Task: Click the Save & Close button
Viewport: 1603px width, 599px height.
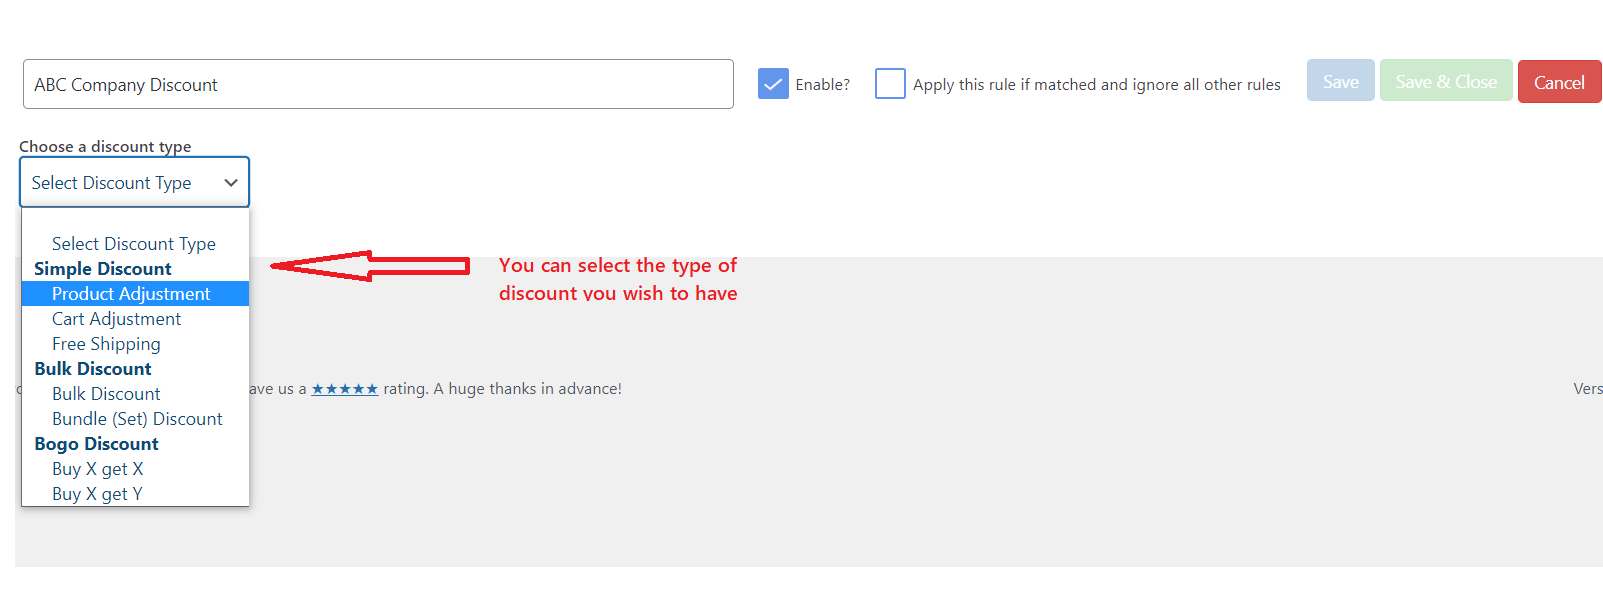Action: click(x=1445, y=82)
